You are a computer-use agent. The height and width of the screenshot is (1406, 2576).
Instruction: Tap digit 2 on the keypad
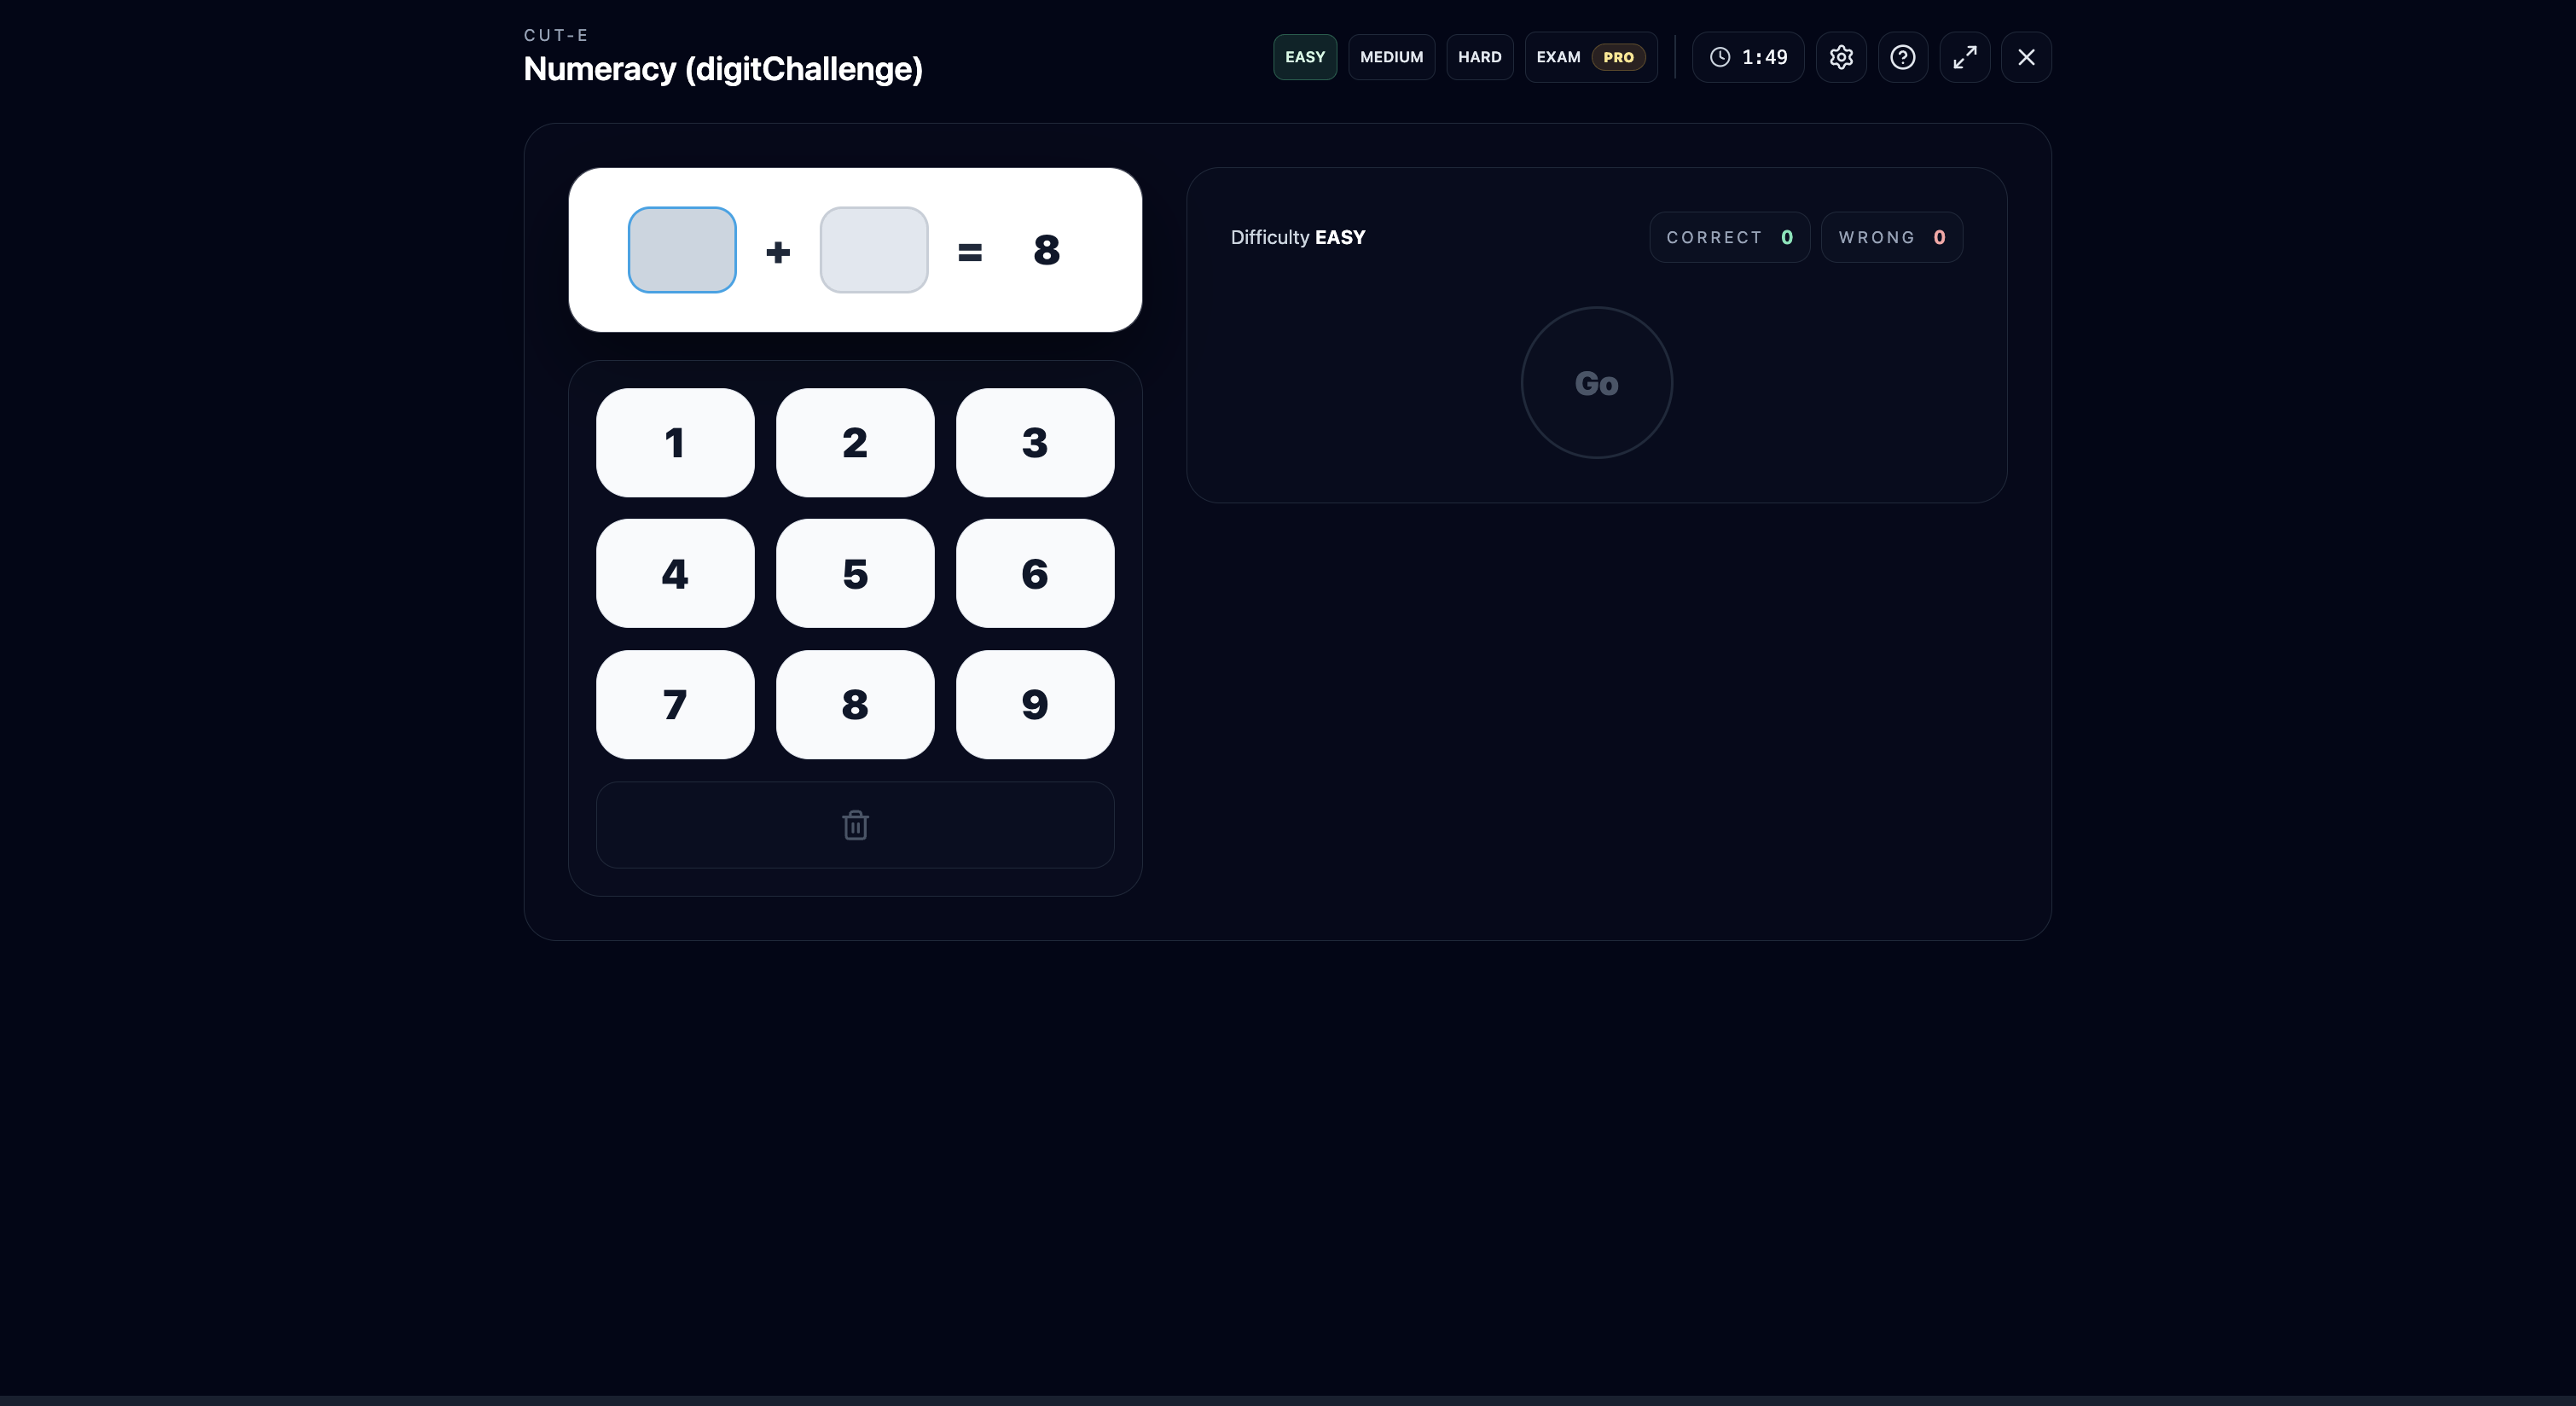pyautogui.click(x=855, y=443)
